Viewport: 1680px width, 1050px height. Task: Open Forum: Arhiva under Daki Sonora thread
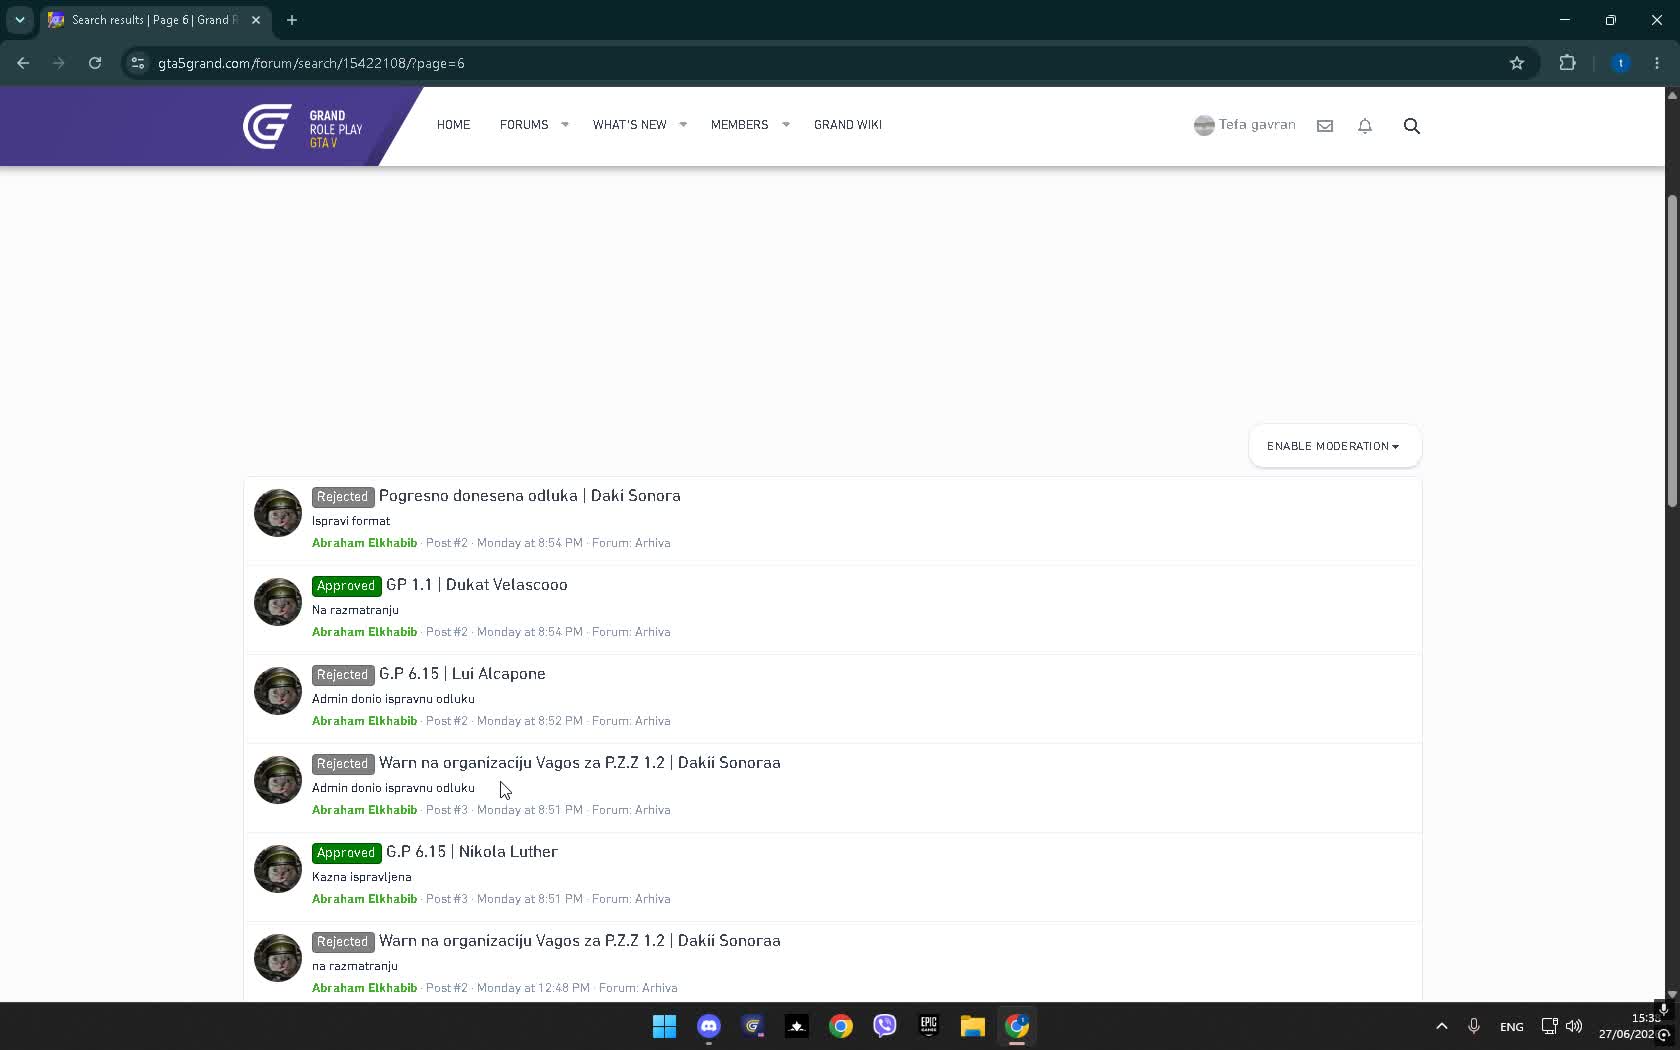[x=631, y=543]
